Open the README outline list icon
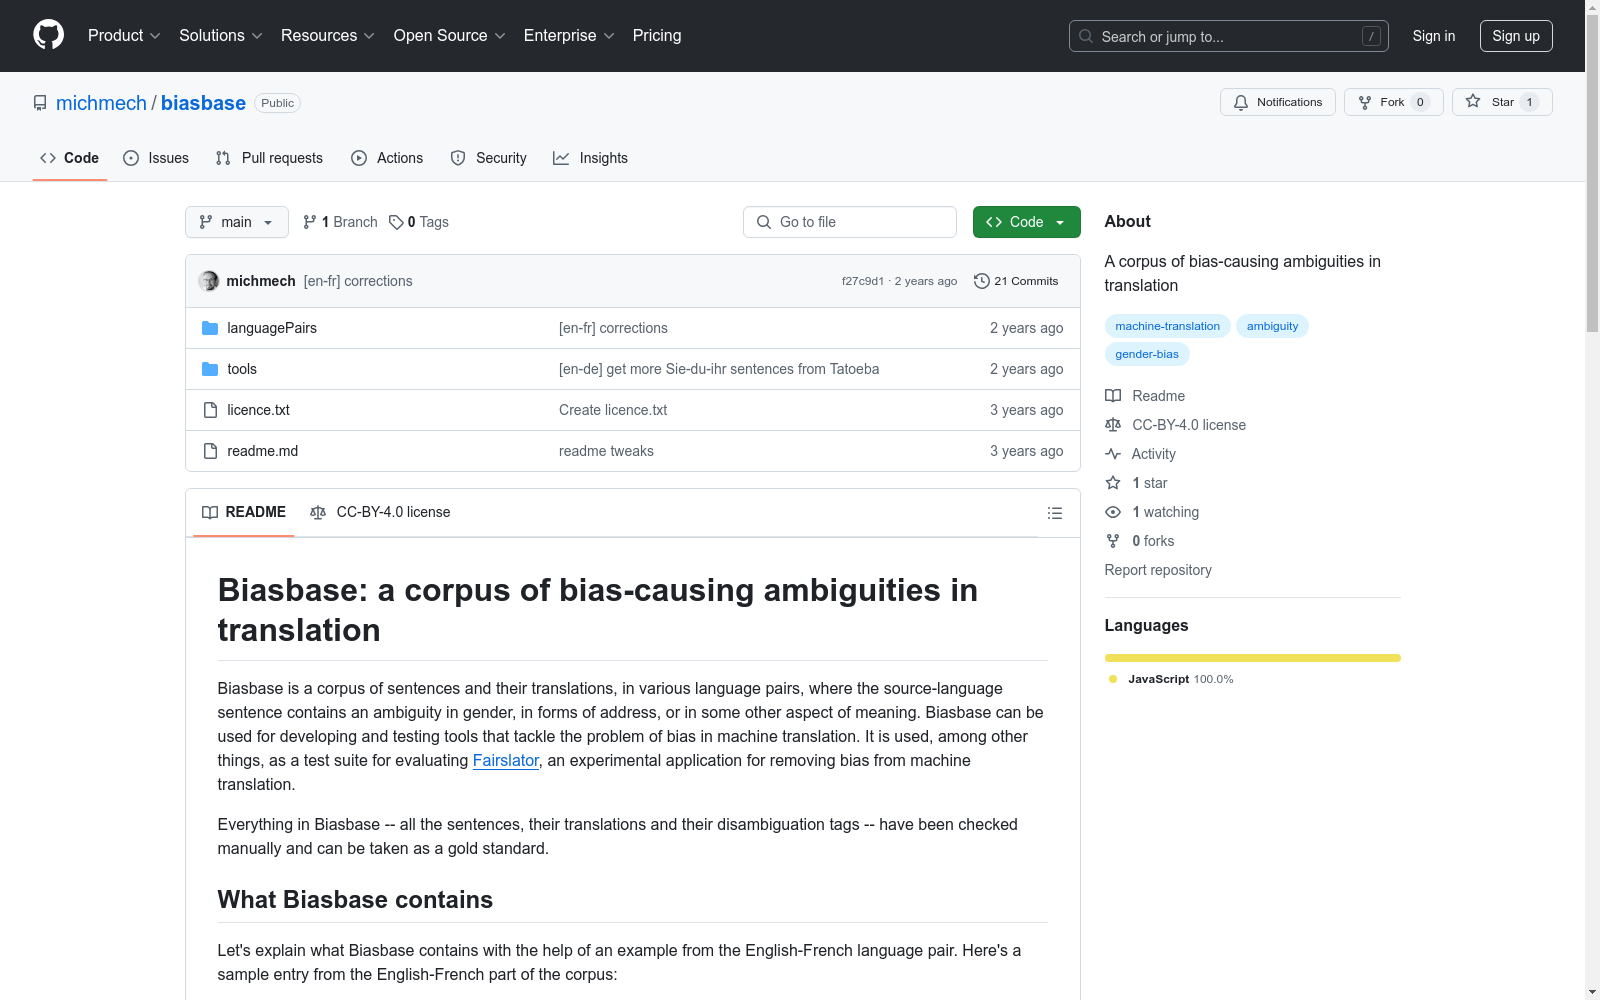 [1054, 513]
